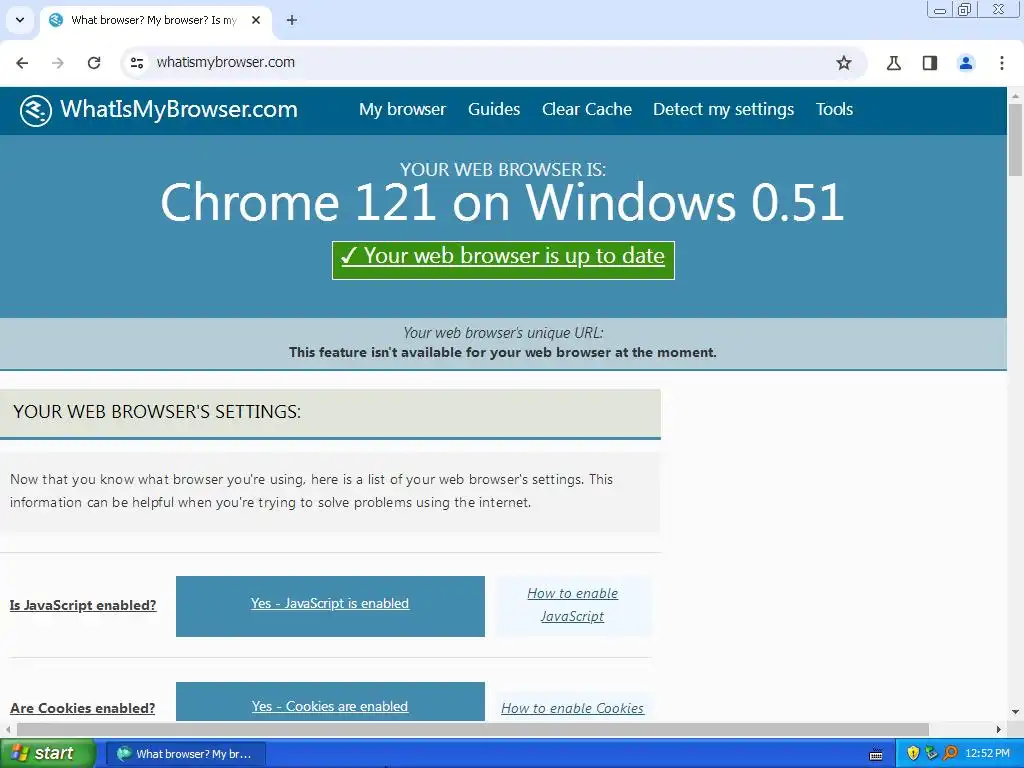Open the Tools menu item

[x=834, y=109]
